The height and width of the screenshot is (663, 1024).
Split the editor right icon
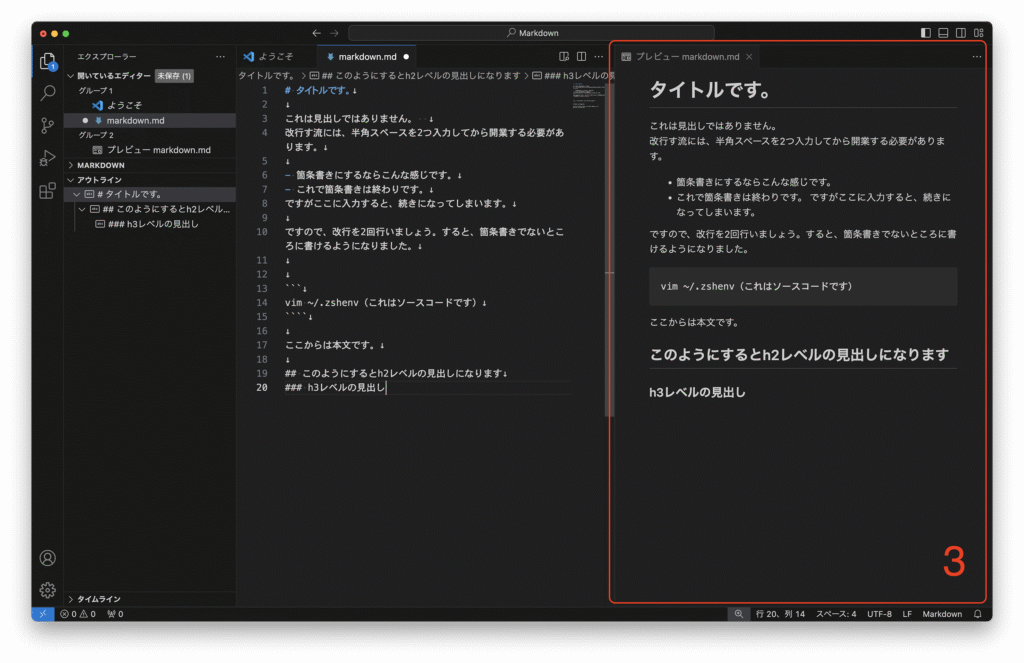pos(581,57)
